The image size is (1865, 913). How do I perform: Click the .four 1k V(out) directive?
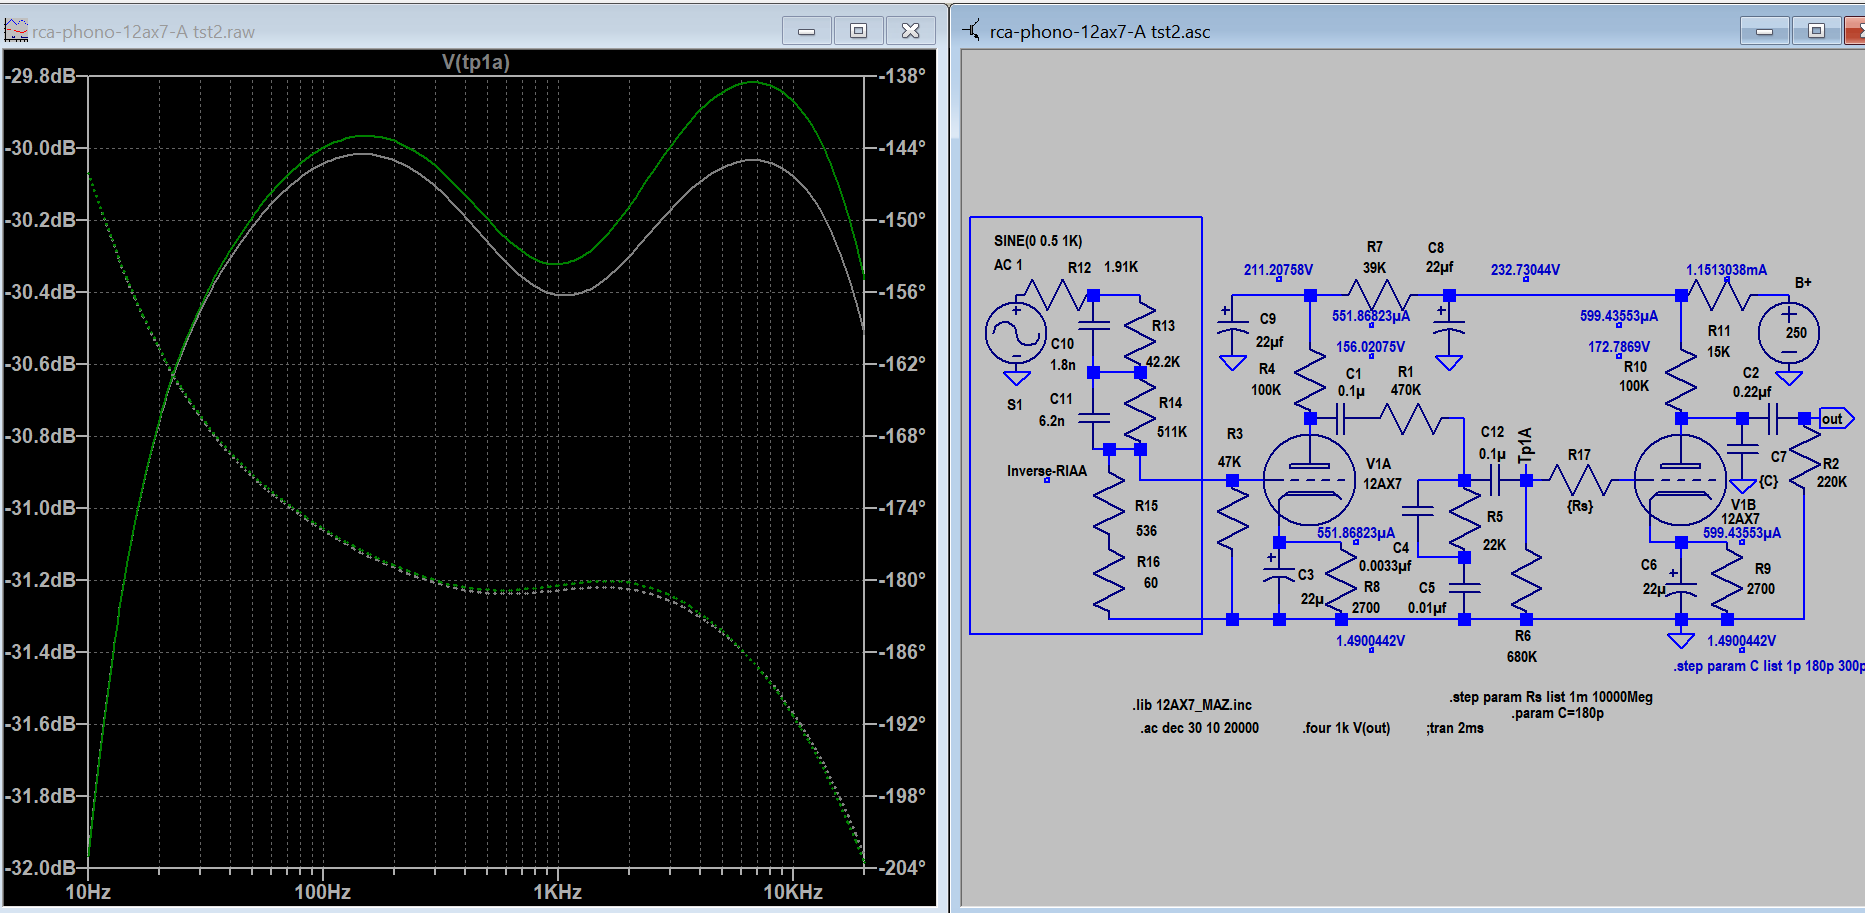coord(1346,728)
